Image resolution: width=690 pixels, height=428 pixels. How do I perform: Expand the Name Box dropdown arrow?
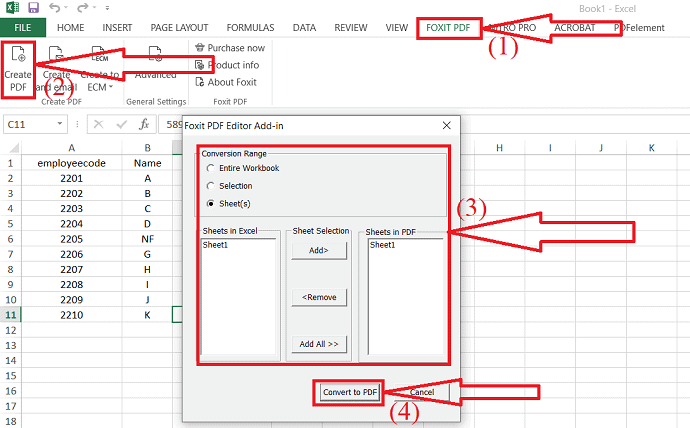[60, 124]
